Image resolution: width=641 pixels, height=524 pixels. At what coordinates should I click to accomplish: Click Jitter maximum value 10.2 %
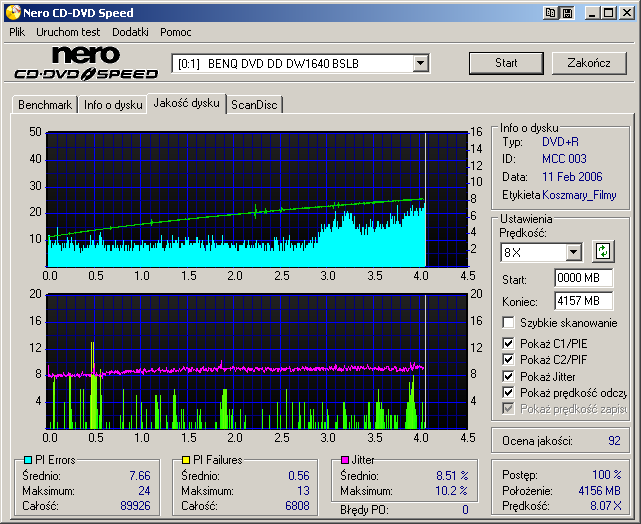[451, 491]
